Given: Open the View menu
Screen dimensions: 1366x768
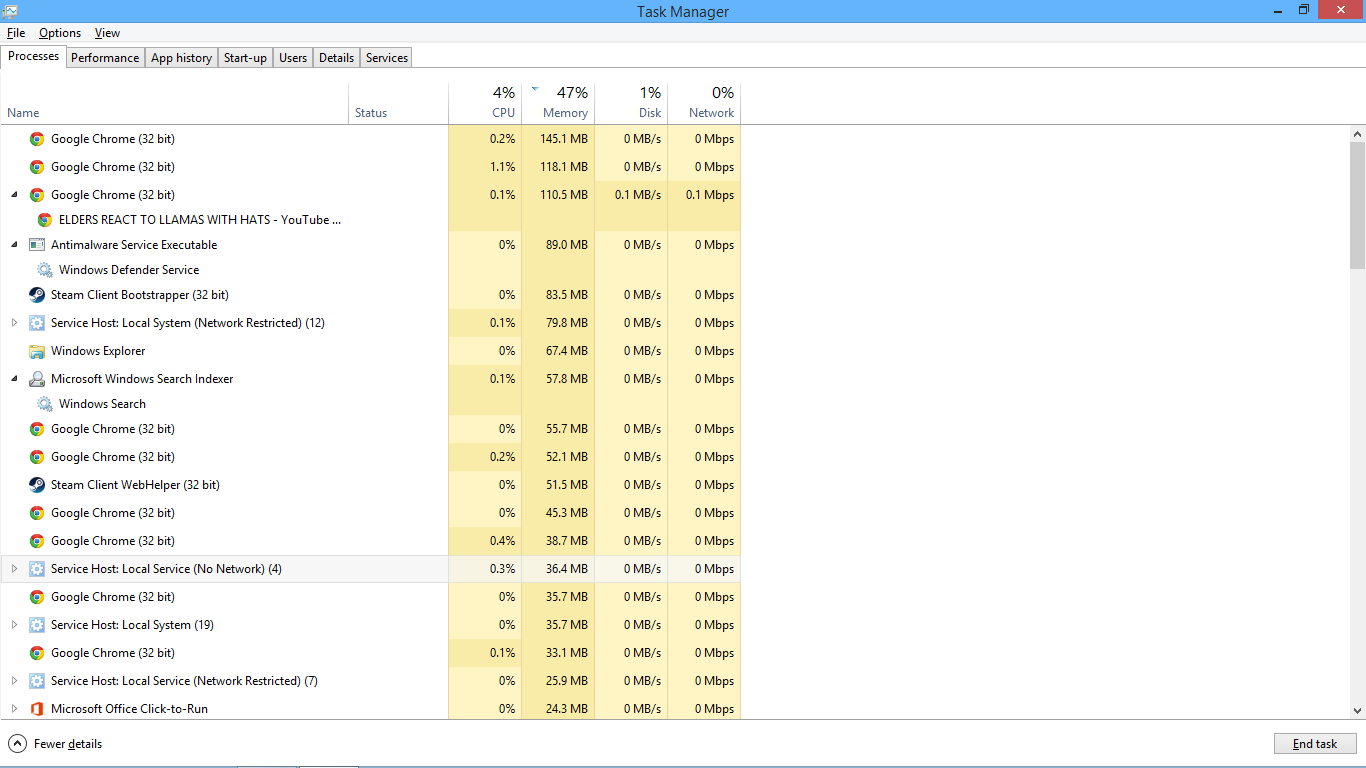Looking at the screenshot, I should [x=107, y=33].
